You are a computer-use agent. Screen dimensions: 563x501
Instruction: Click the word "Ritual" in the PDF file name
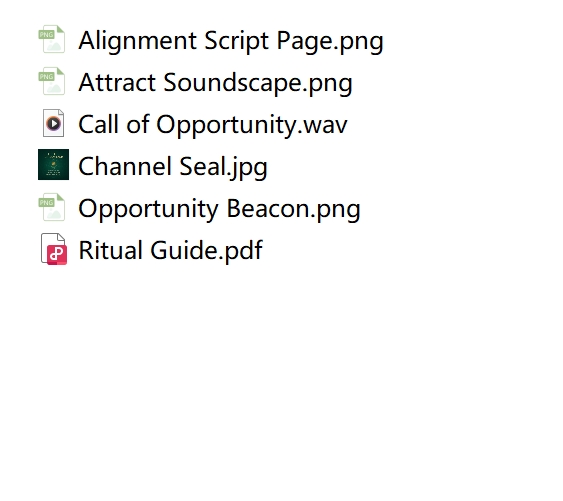point(111,250)
